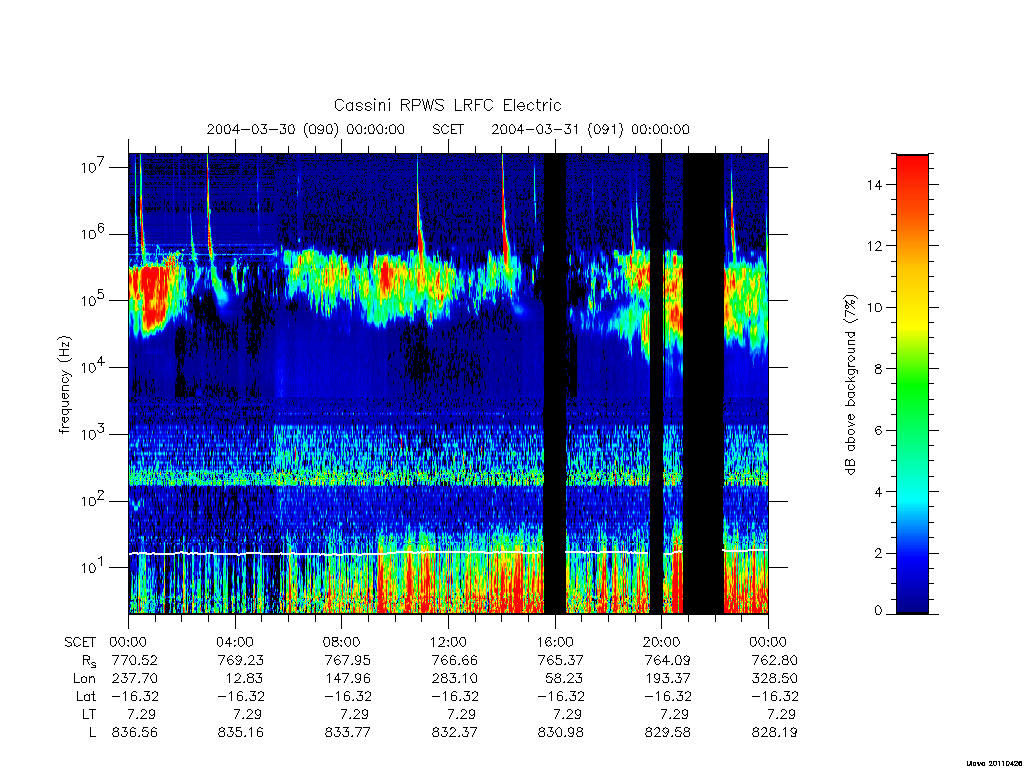Click the Lon value 12.83
The width and height of the screenshot is (1024, 768).
[x=245, y=679]
